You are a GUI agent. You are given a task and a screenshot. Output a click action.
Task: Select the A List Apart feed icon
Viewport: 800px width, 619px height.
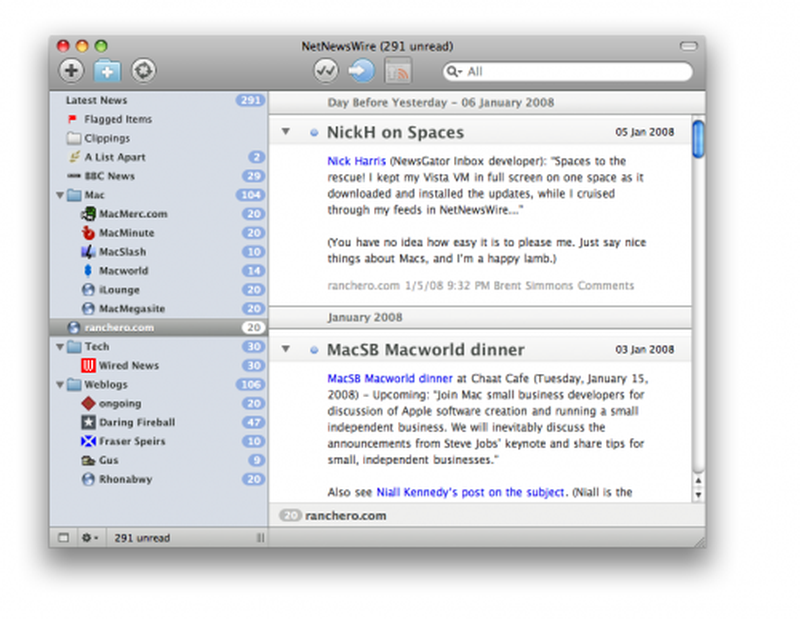tap(74, 157)
